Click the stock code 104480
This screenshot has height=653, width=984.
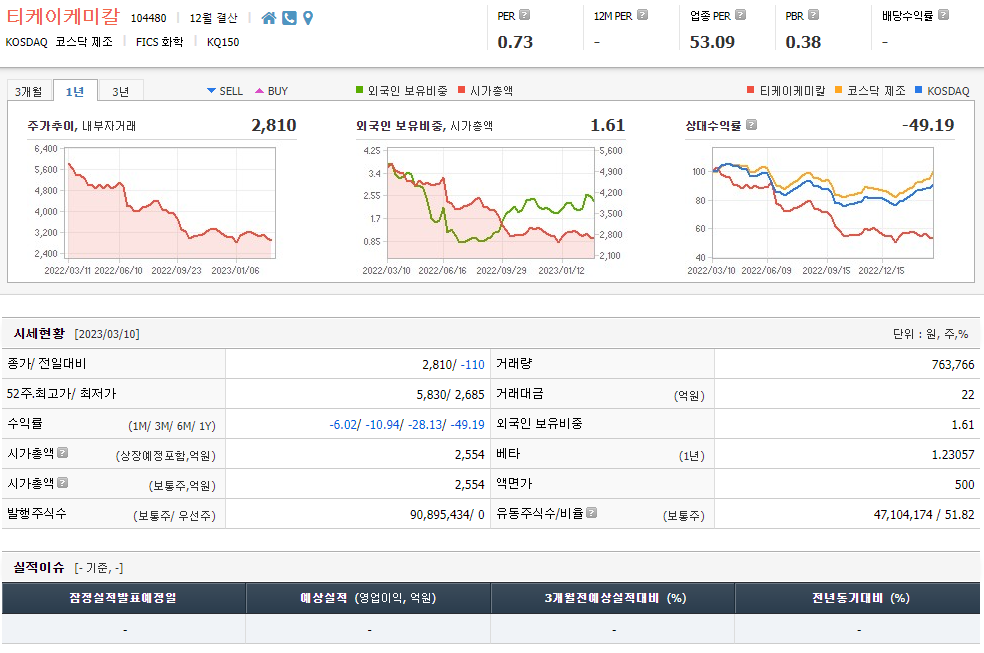[149, 18]
